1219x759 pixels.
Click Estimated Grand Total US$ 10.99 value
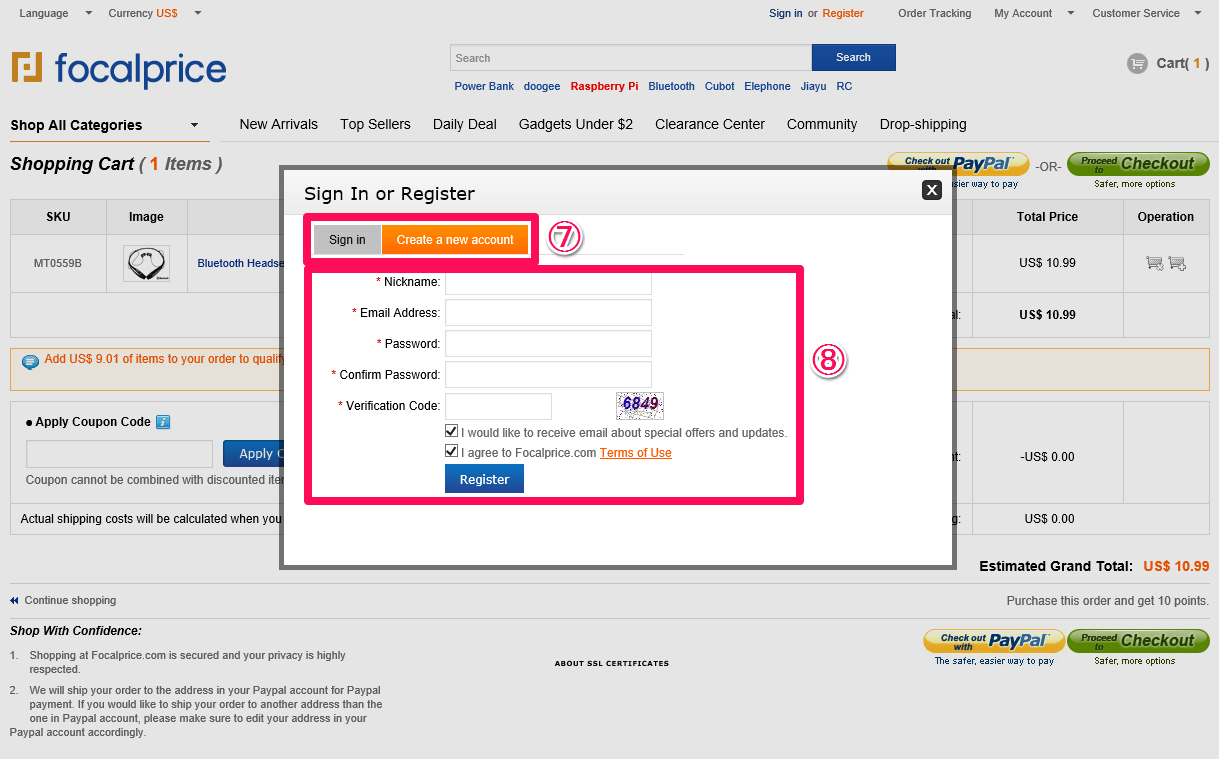click(1176, 566)
